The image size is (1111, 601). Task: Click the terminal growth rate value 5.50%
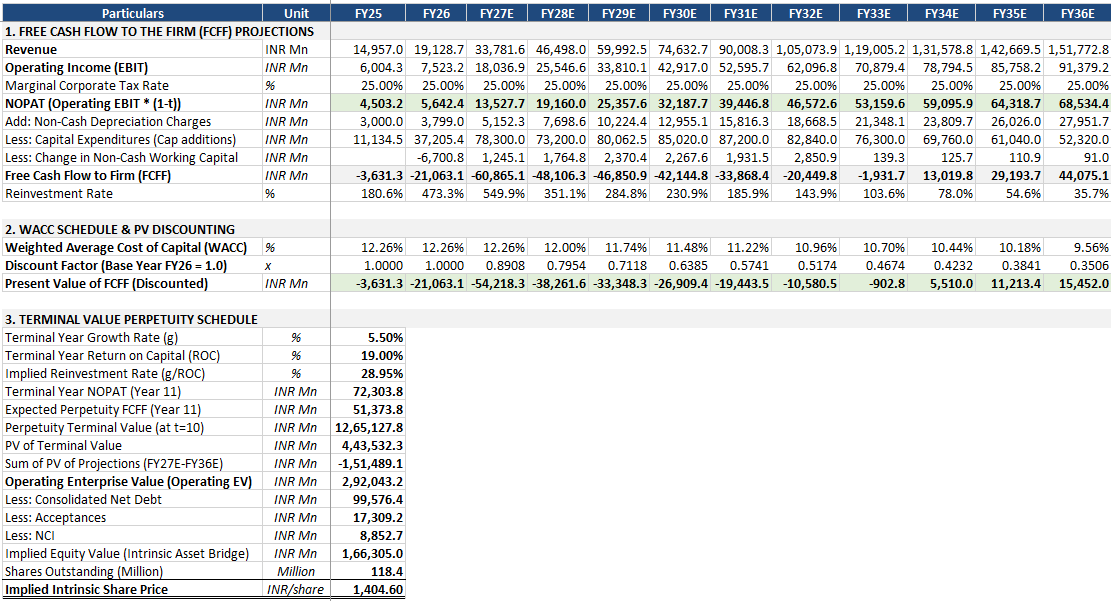385,337
